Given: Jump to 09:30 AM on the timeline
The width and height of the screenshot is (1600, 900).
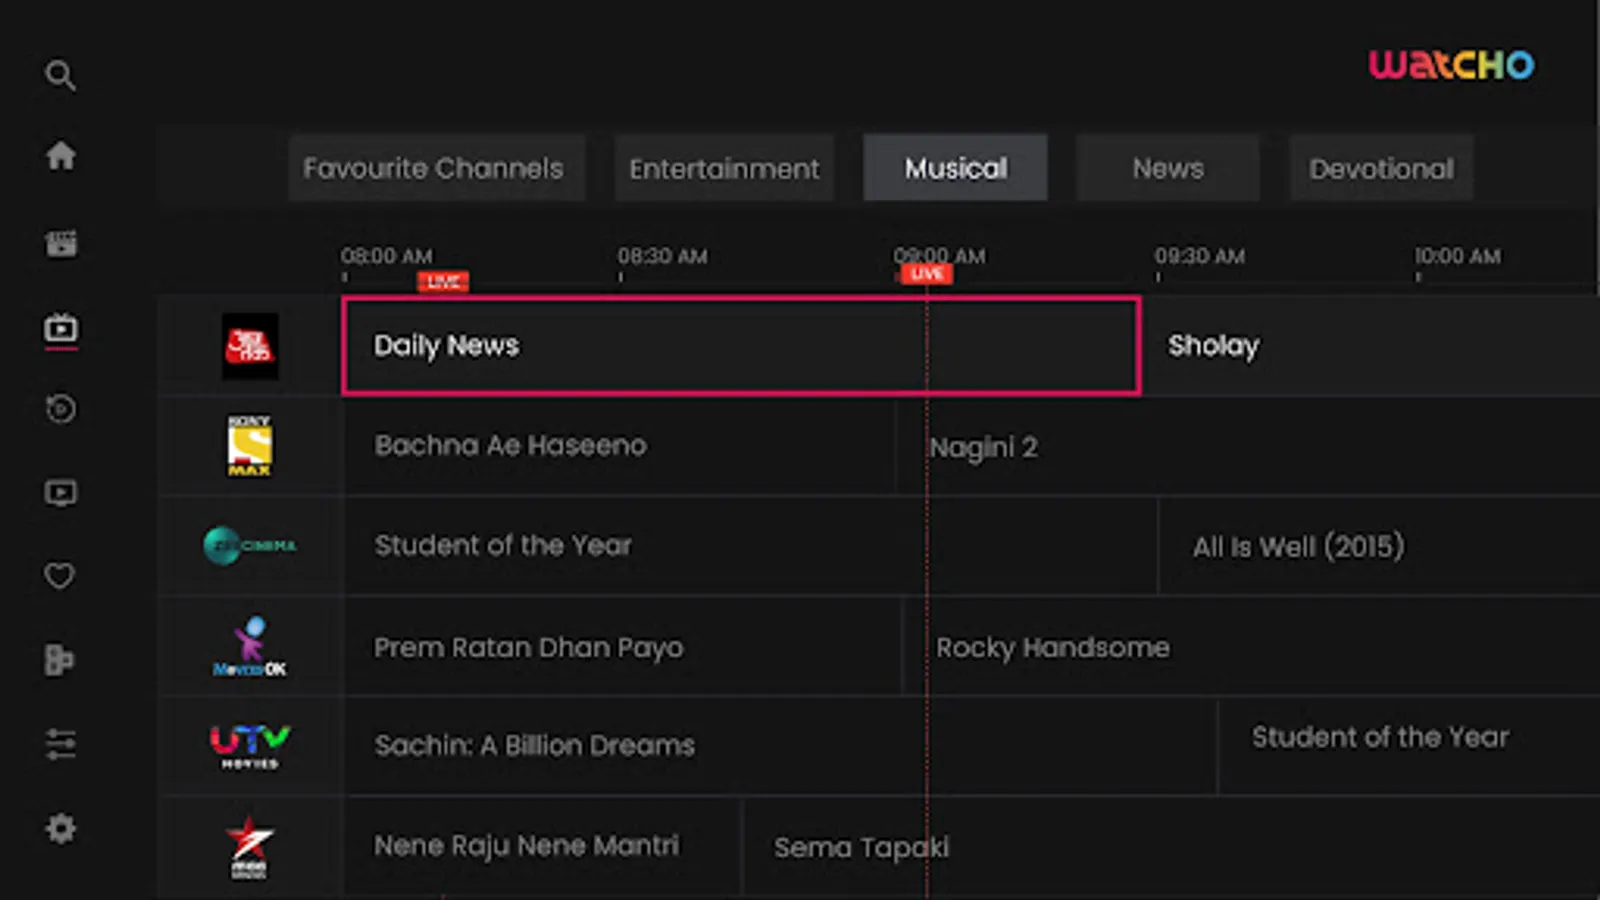Looking at the screenshot, I should [x=1200, y=256].
